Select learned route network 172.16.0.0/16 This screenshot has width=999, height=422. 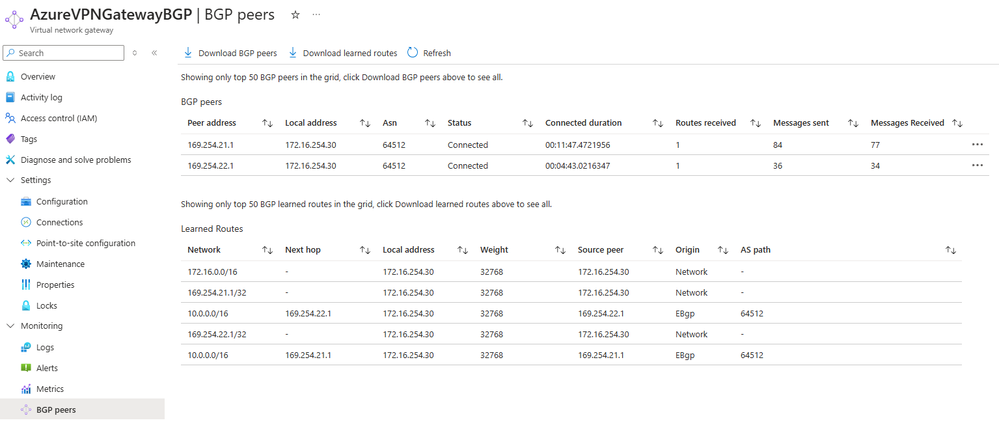click(210, 272)
